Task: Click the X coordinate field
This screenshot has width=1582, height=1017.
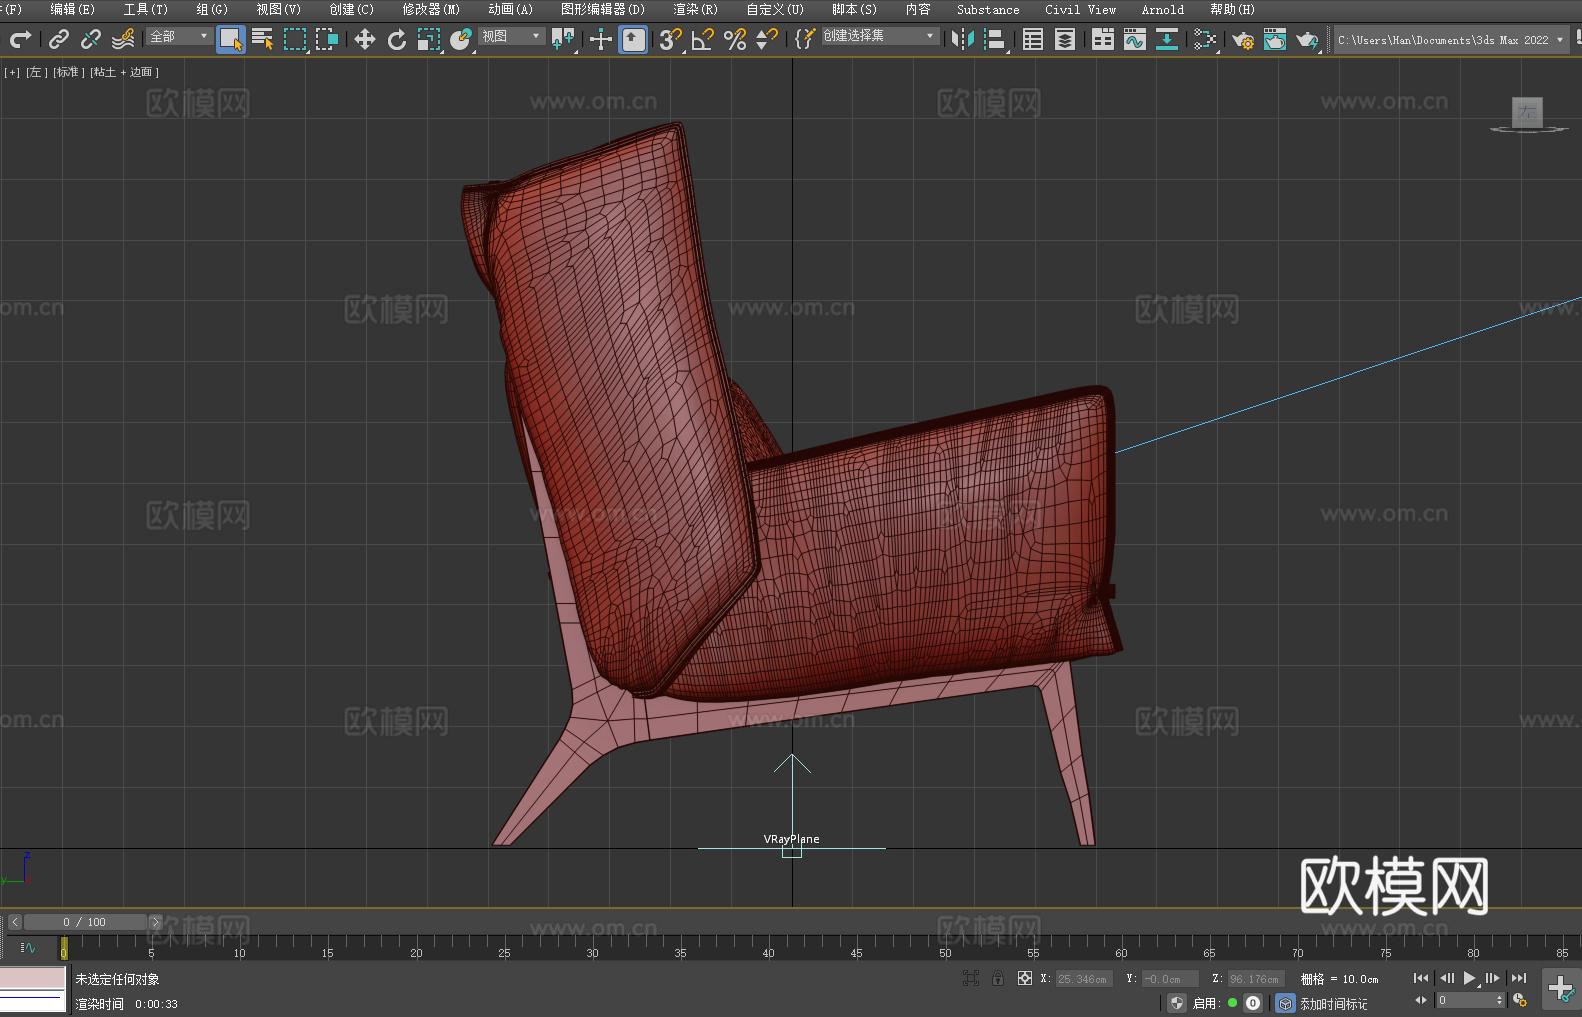Action: 1084,979
